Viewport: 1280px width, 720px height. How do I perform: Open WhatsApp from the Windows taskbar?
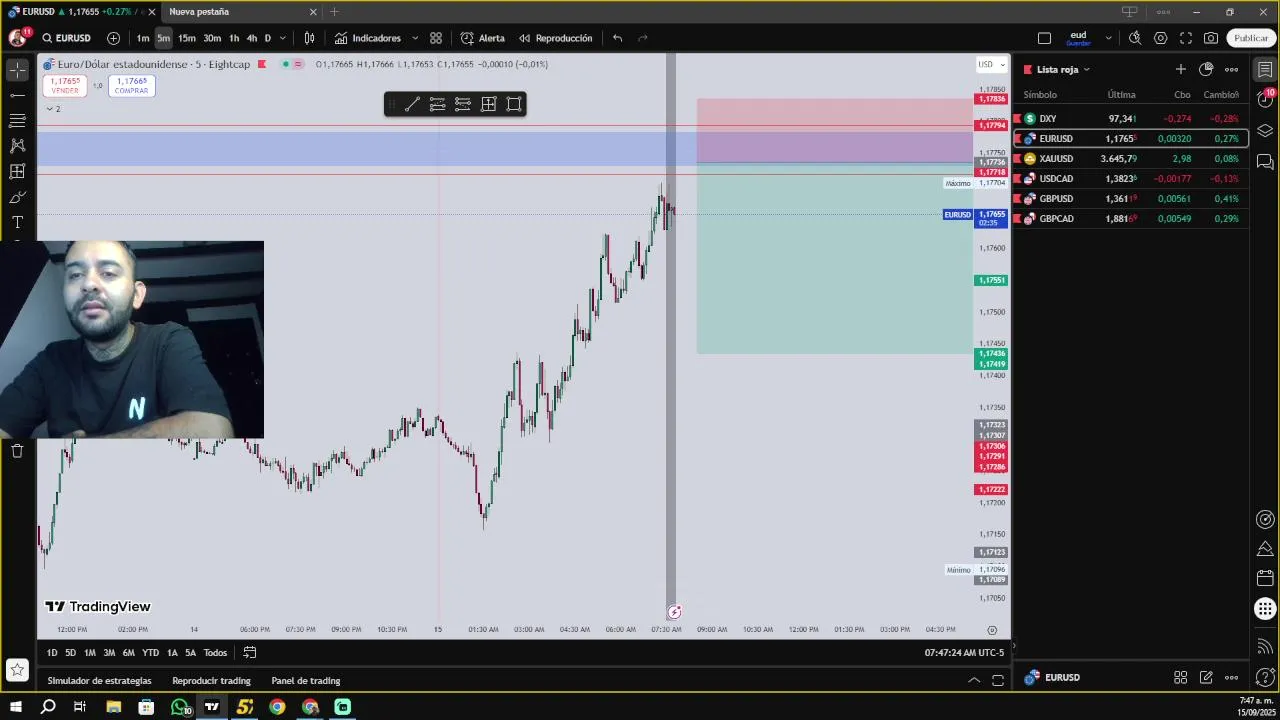[179, 707]
